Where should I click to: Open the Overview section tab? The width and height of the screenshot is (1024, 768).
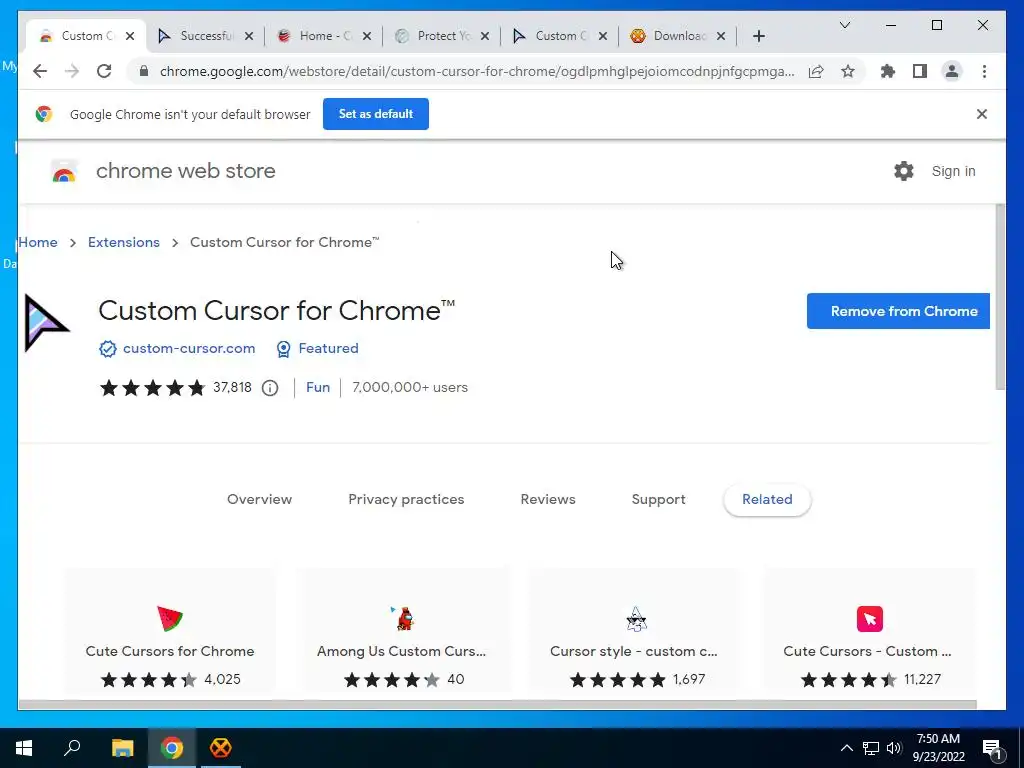[259, 500]
